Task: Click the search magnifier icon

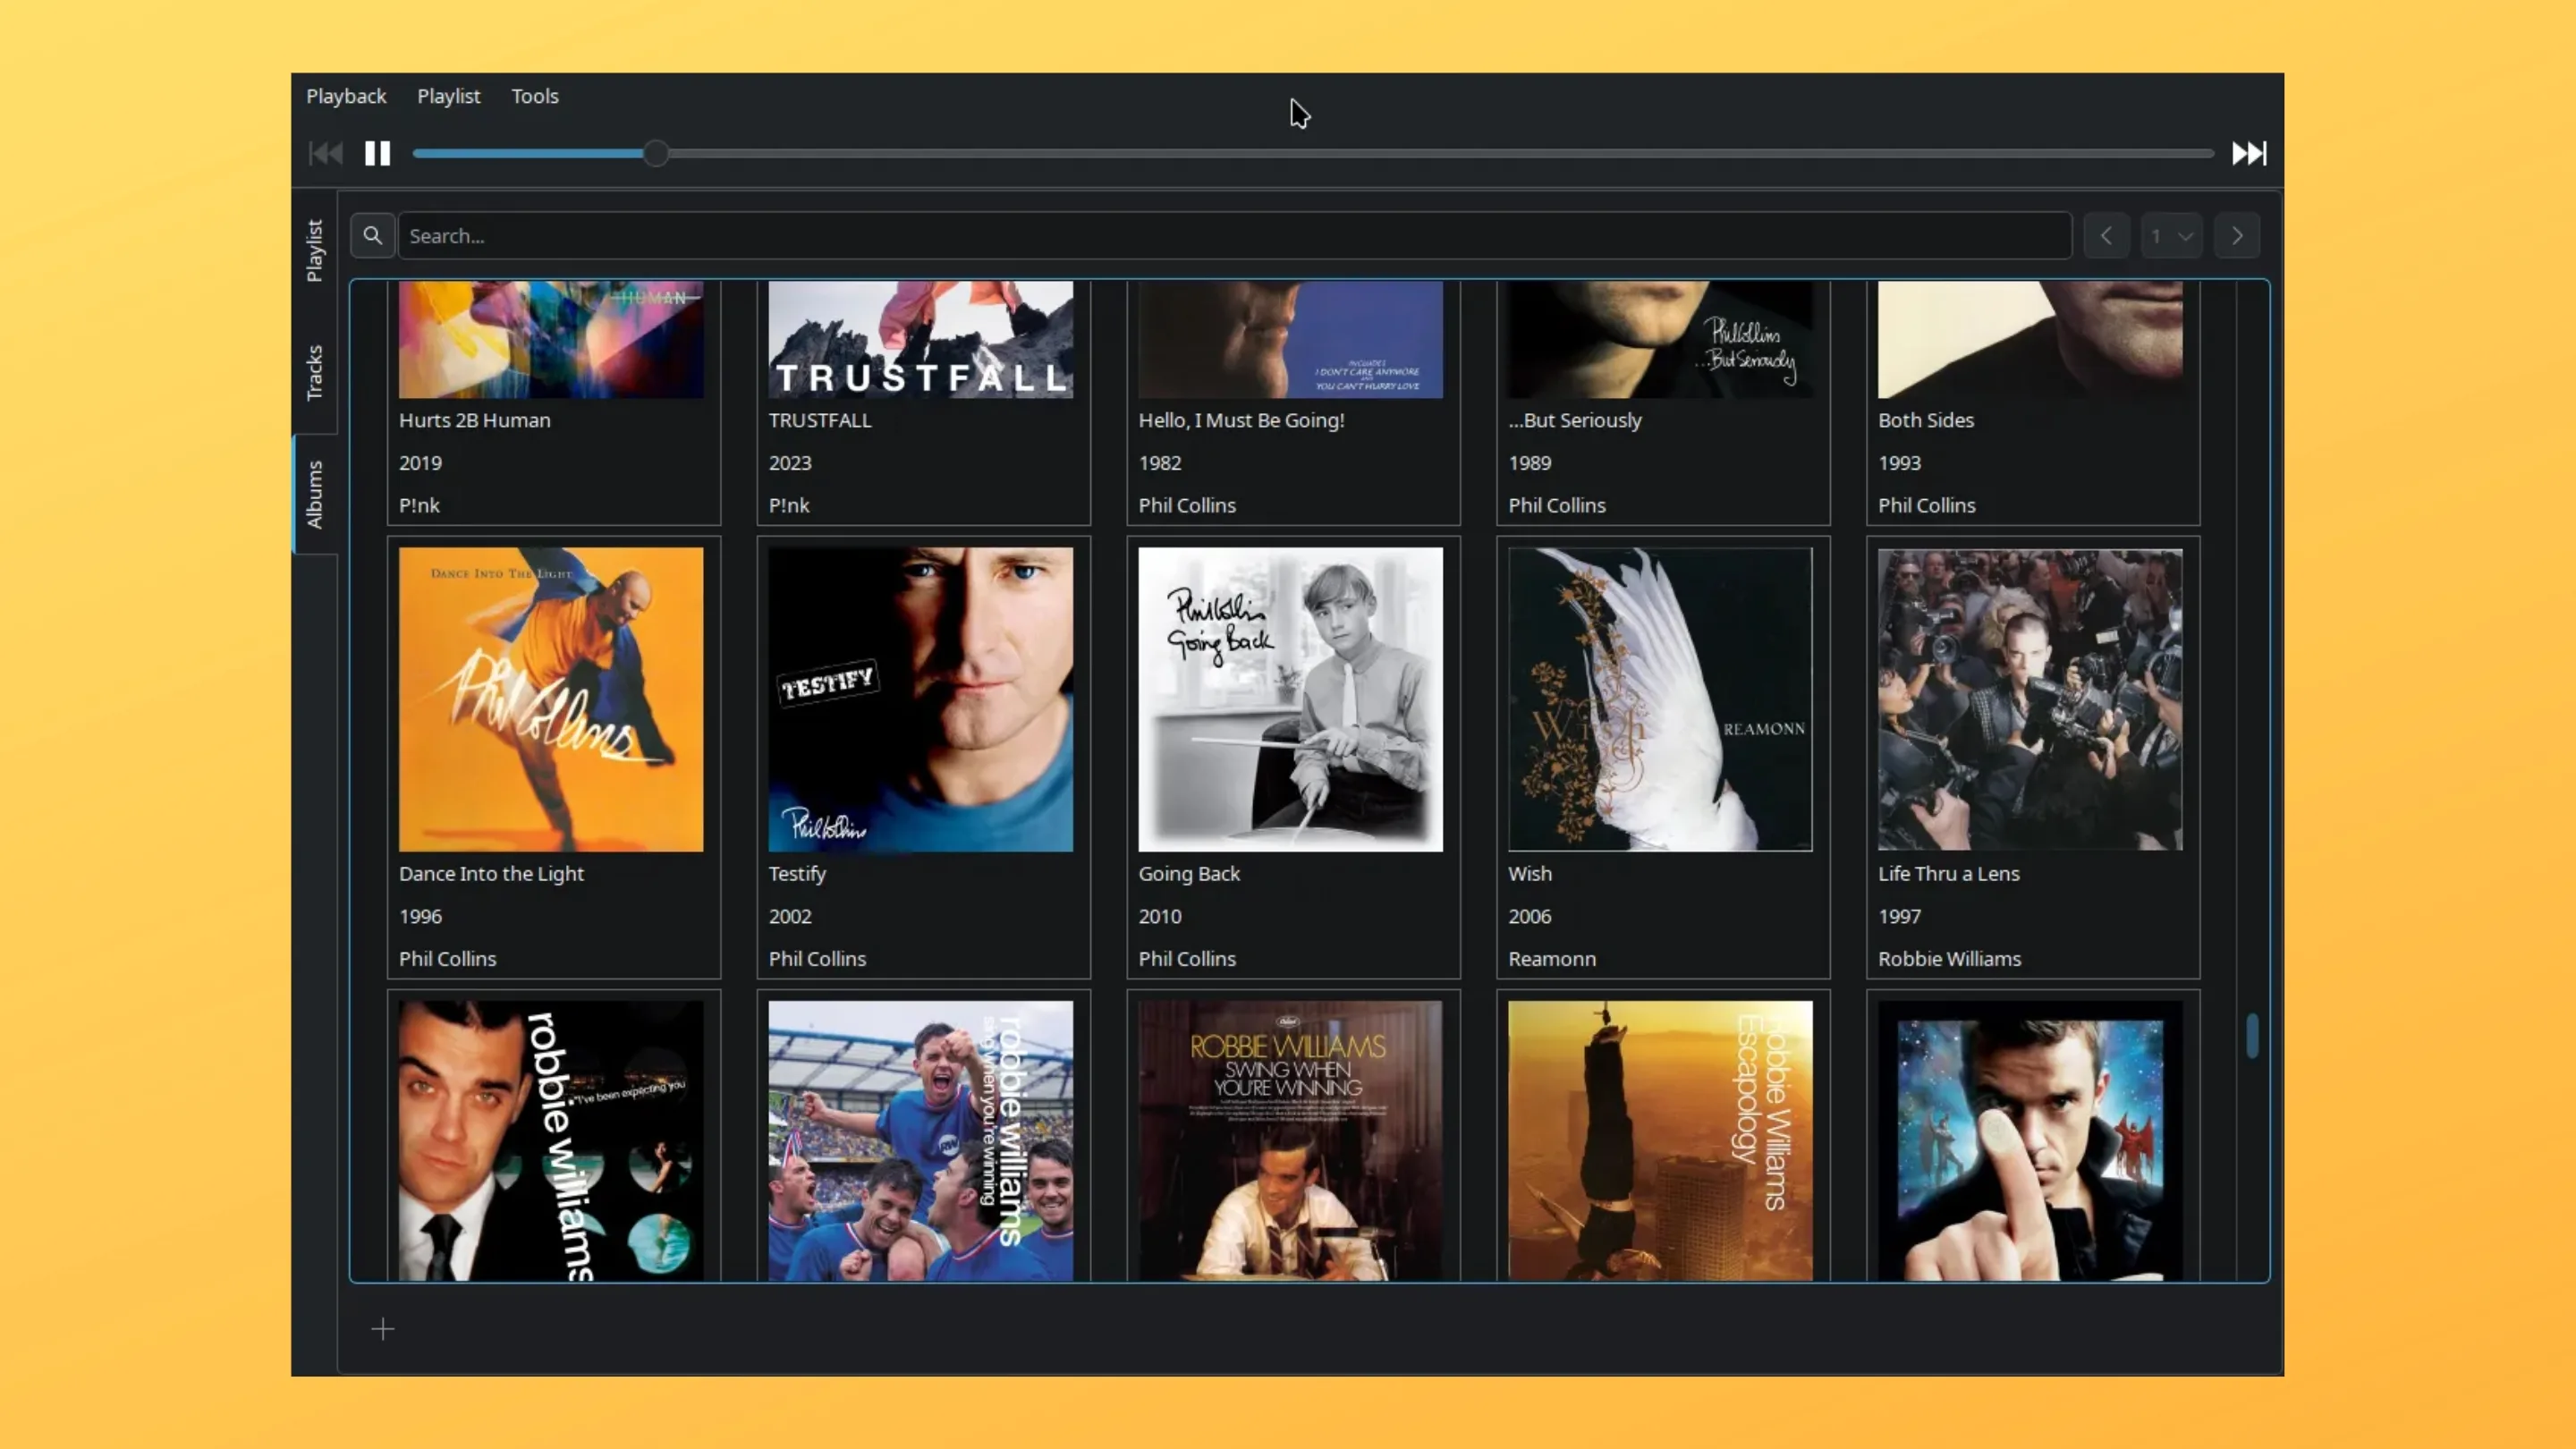Action: [373, 236]
